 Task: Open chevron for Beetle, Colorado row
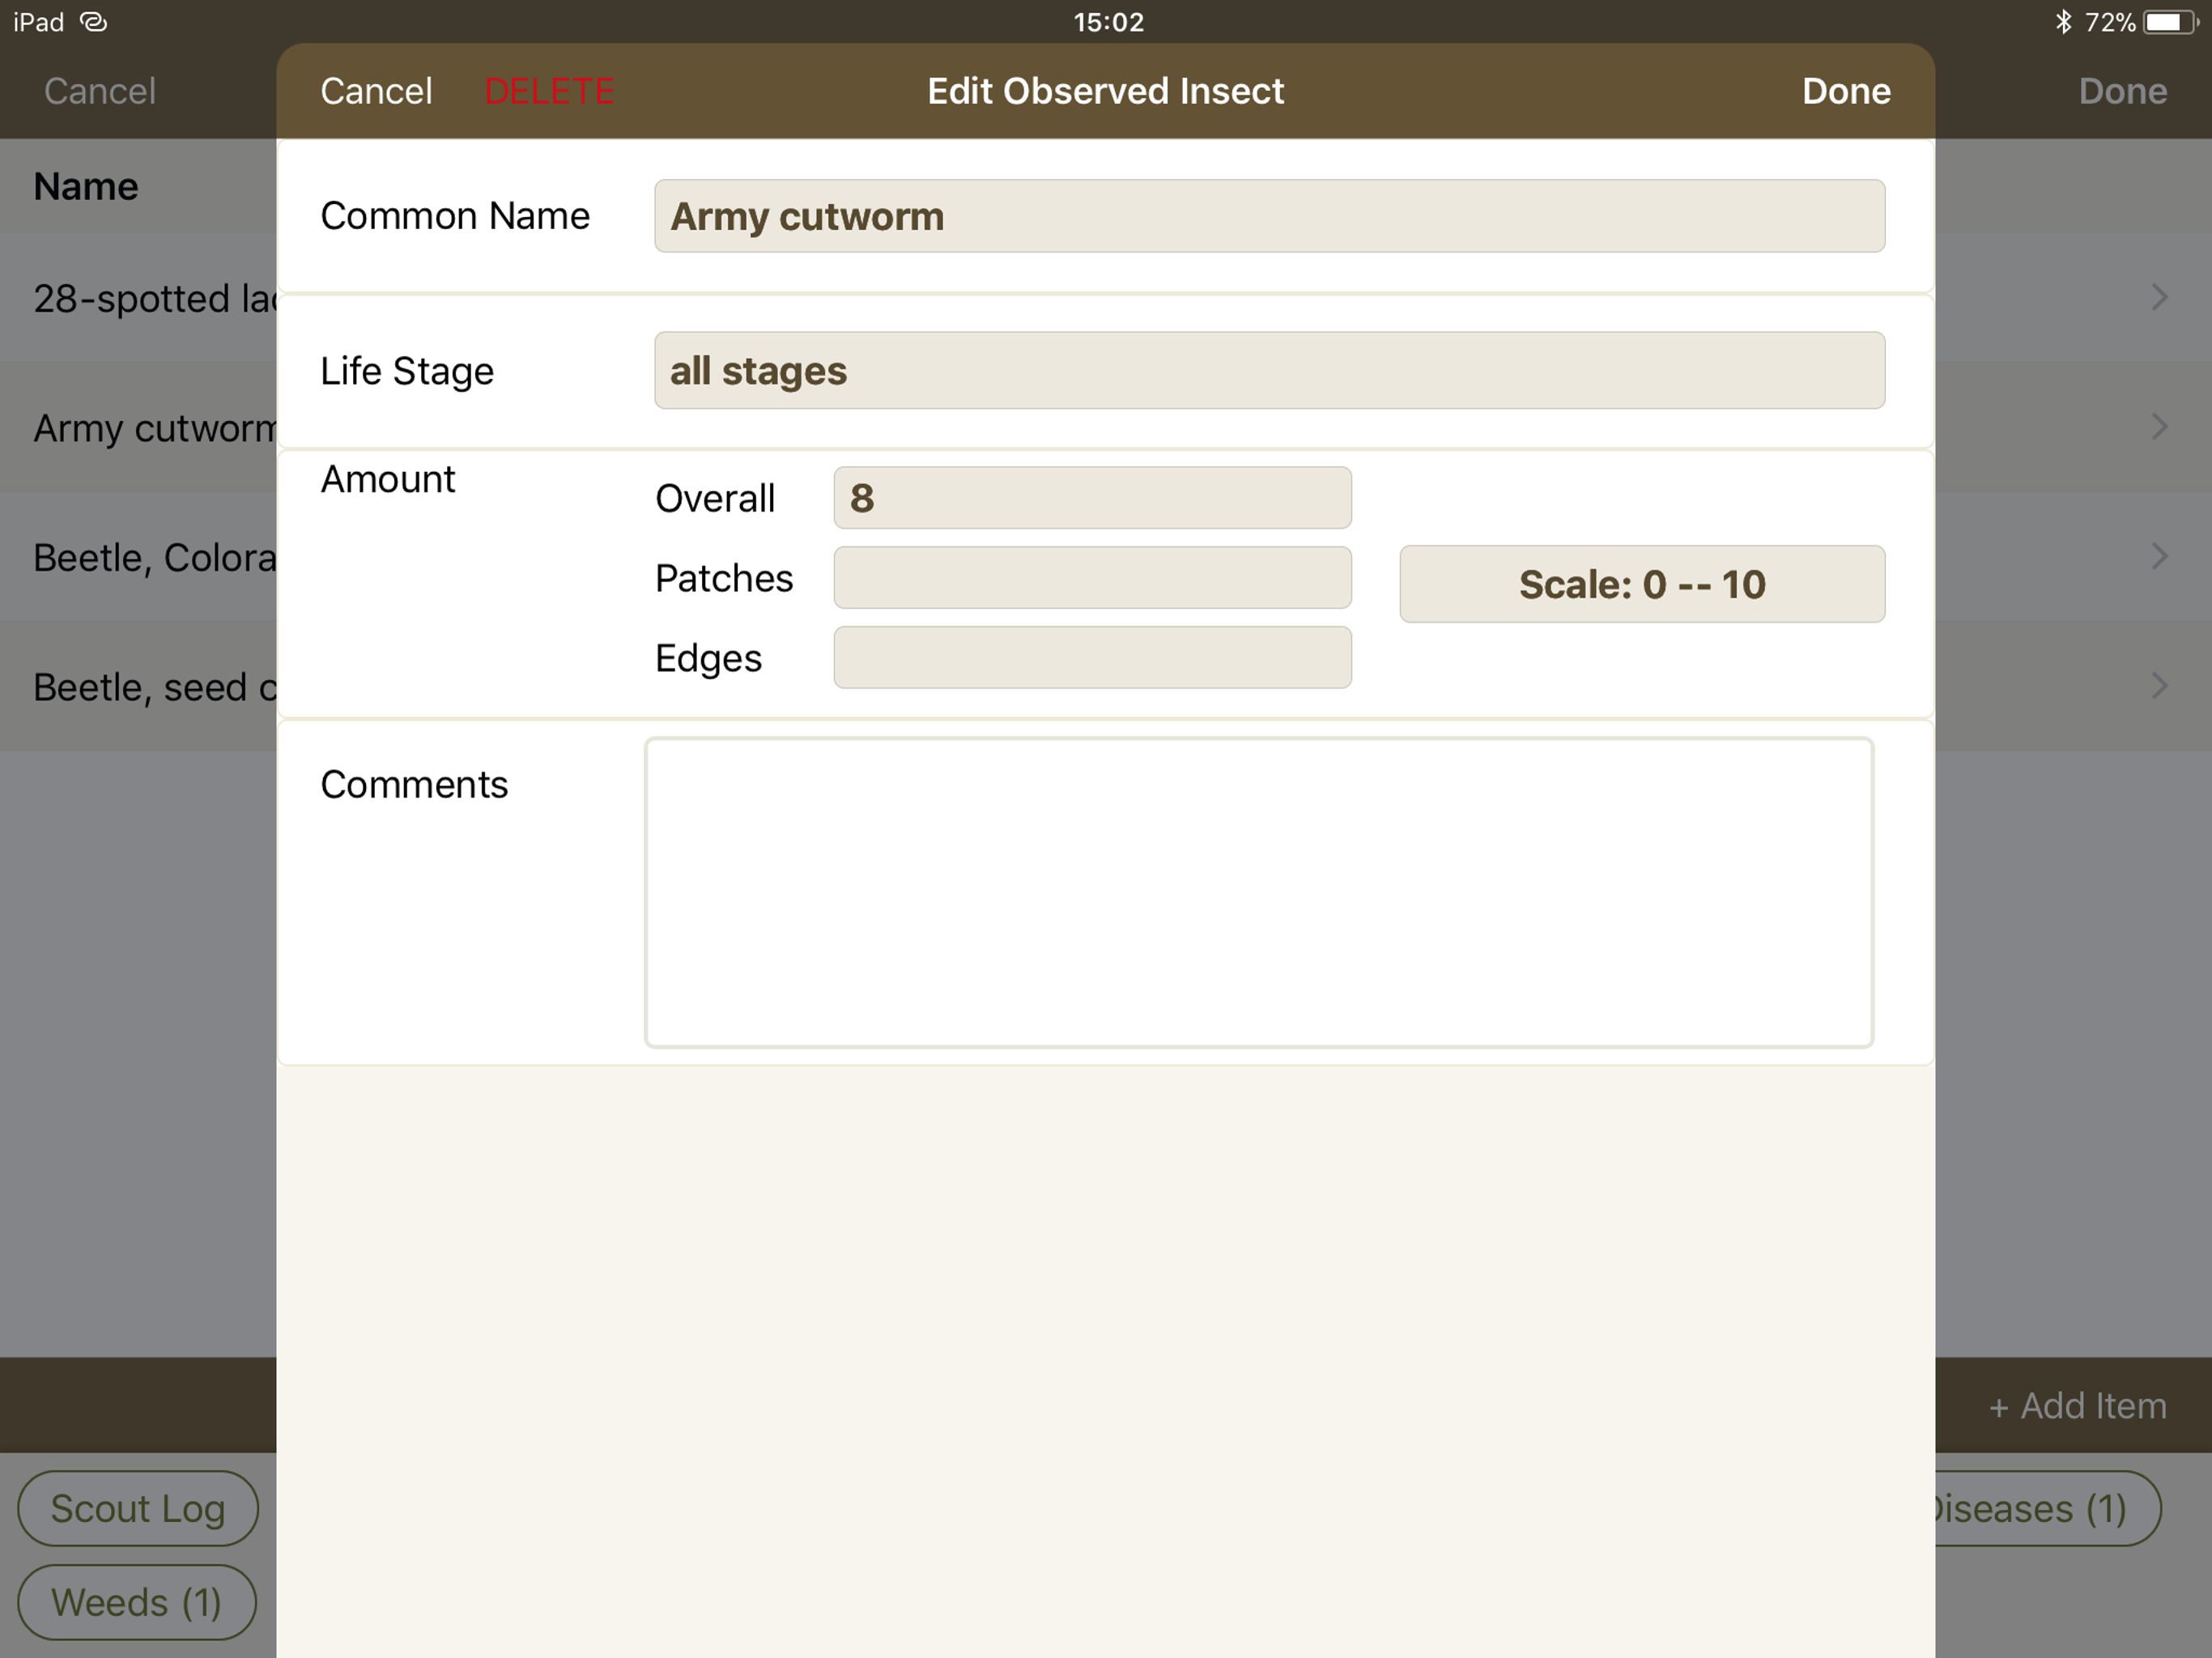tap(2160, 556)
